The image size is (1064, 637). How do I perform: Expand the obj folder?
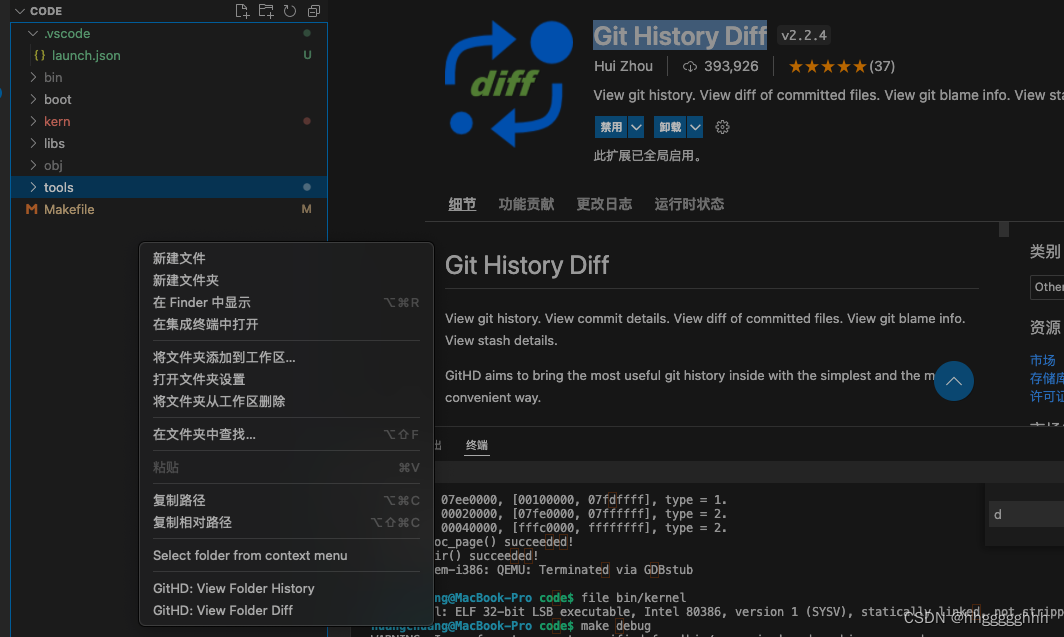(33, 166)
